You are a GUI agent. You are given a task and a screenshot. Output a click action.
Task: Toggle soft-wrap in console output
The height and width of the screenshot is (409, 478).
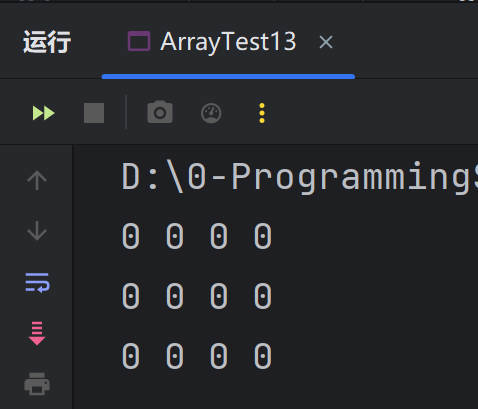pos(37,283)
